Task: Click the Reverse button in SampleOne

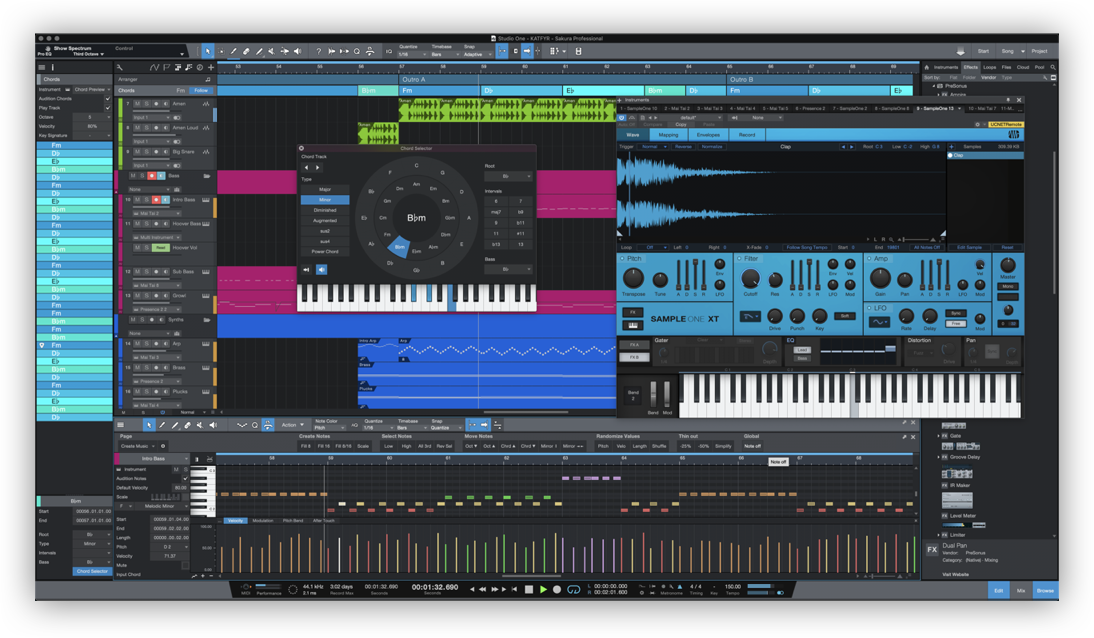Action: pos(683,147)
